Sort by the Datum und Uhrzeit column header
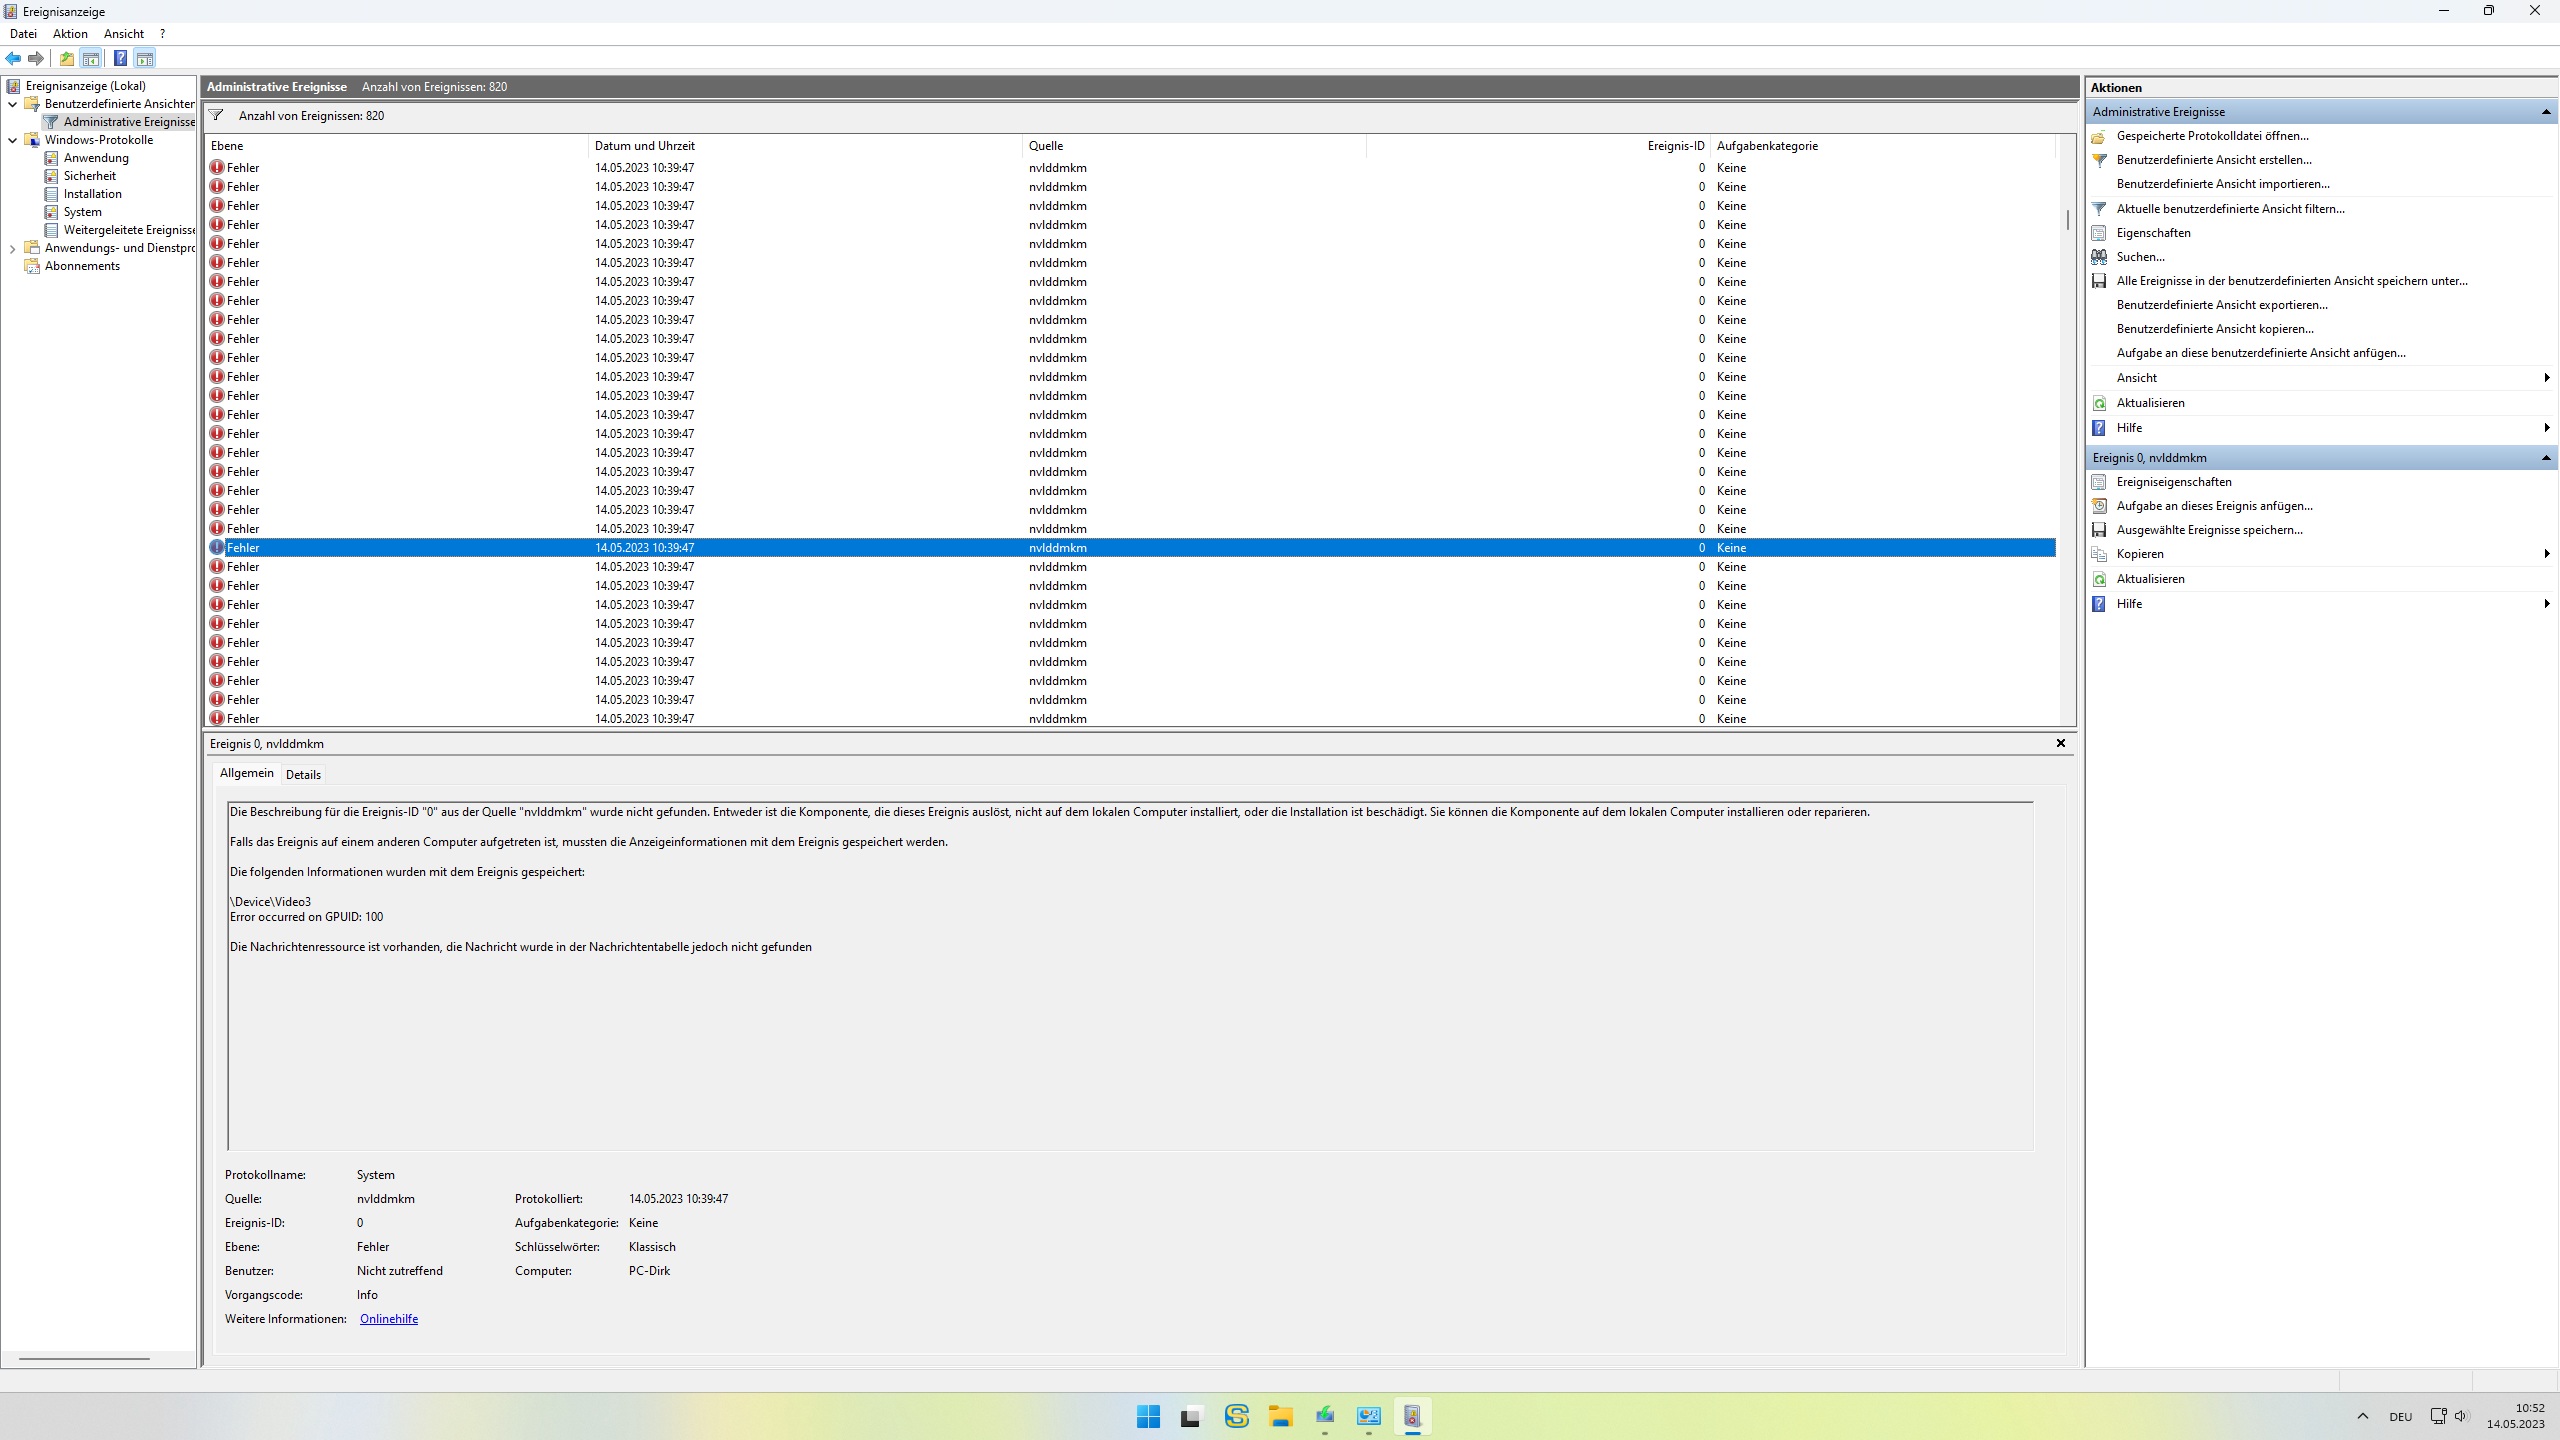The width and height of the screenshot is (2560, 1440). [x=644, y=146]
